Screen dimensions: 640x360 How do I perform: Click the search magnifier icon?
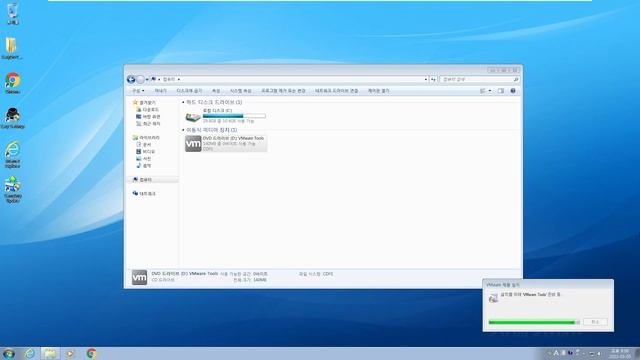point(516,80)
